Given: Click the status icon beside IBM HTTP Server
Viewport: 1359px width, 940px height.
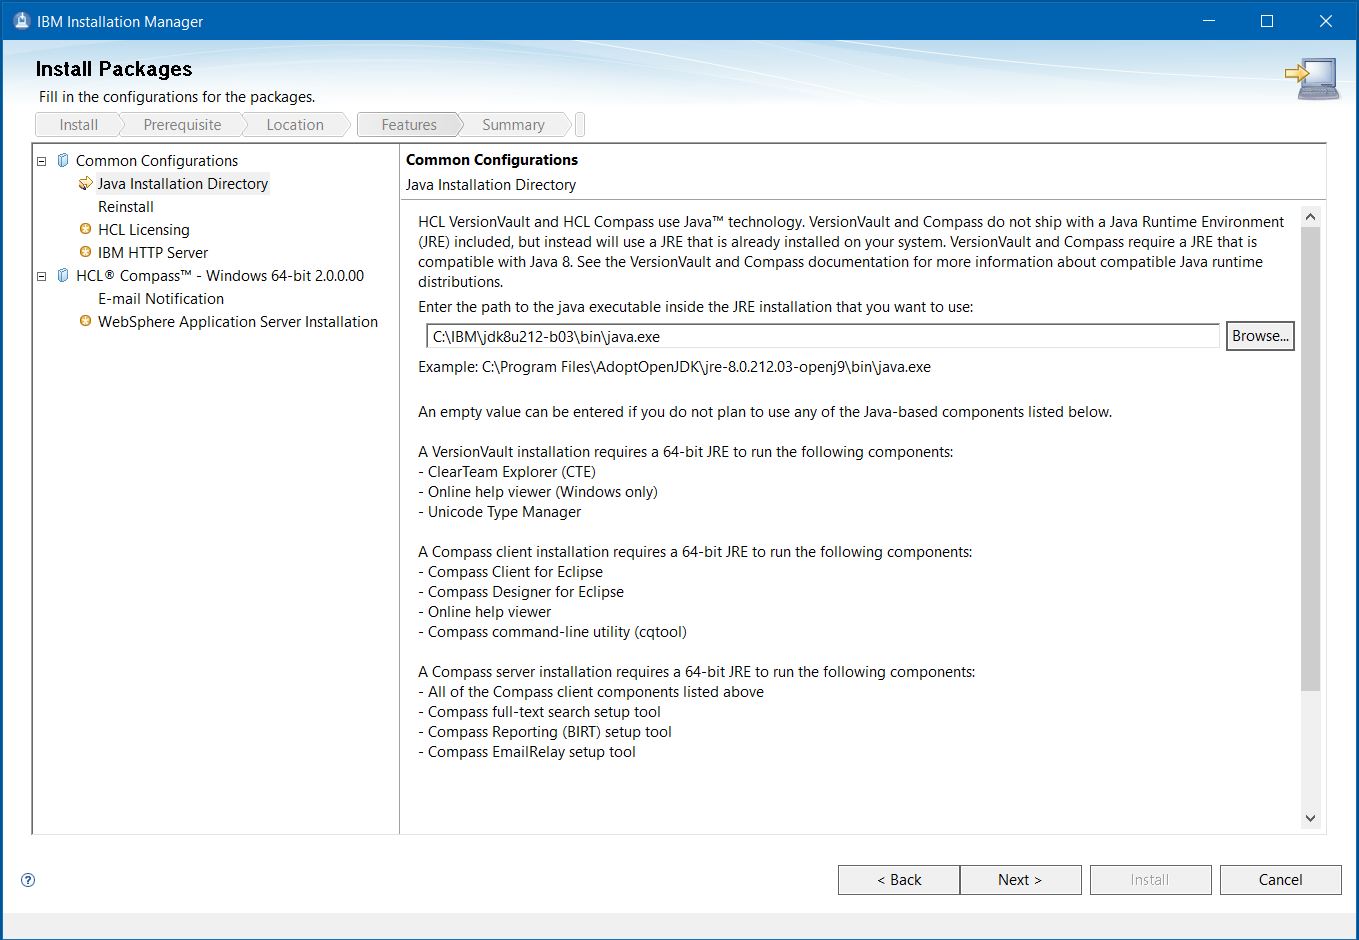Looking at the screenshot, I should tap(86, 252).
